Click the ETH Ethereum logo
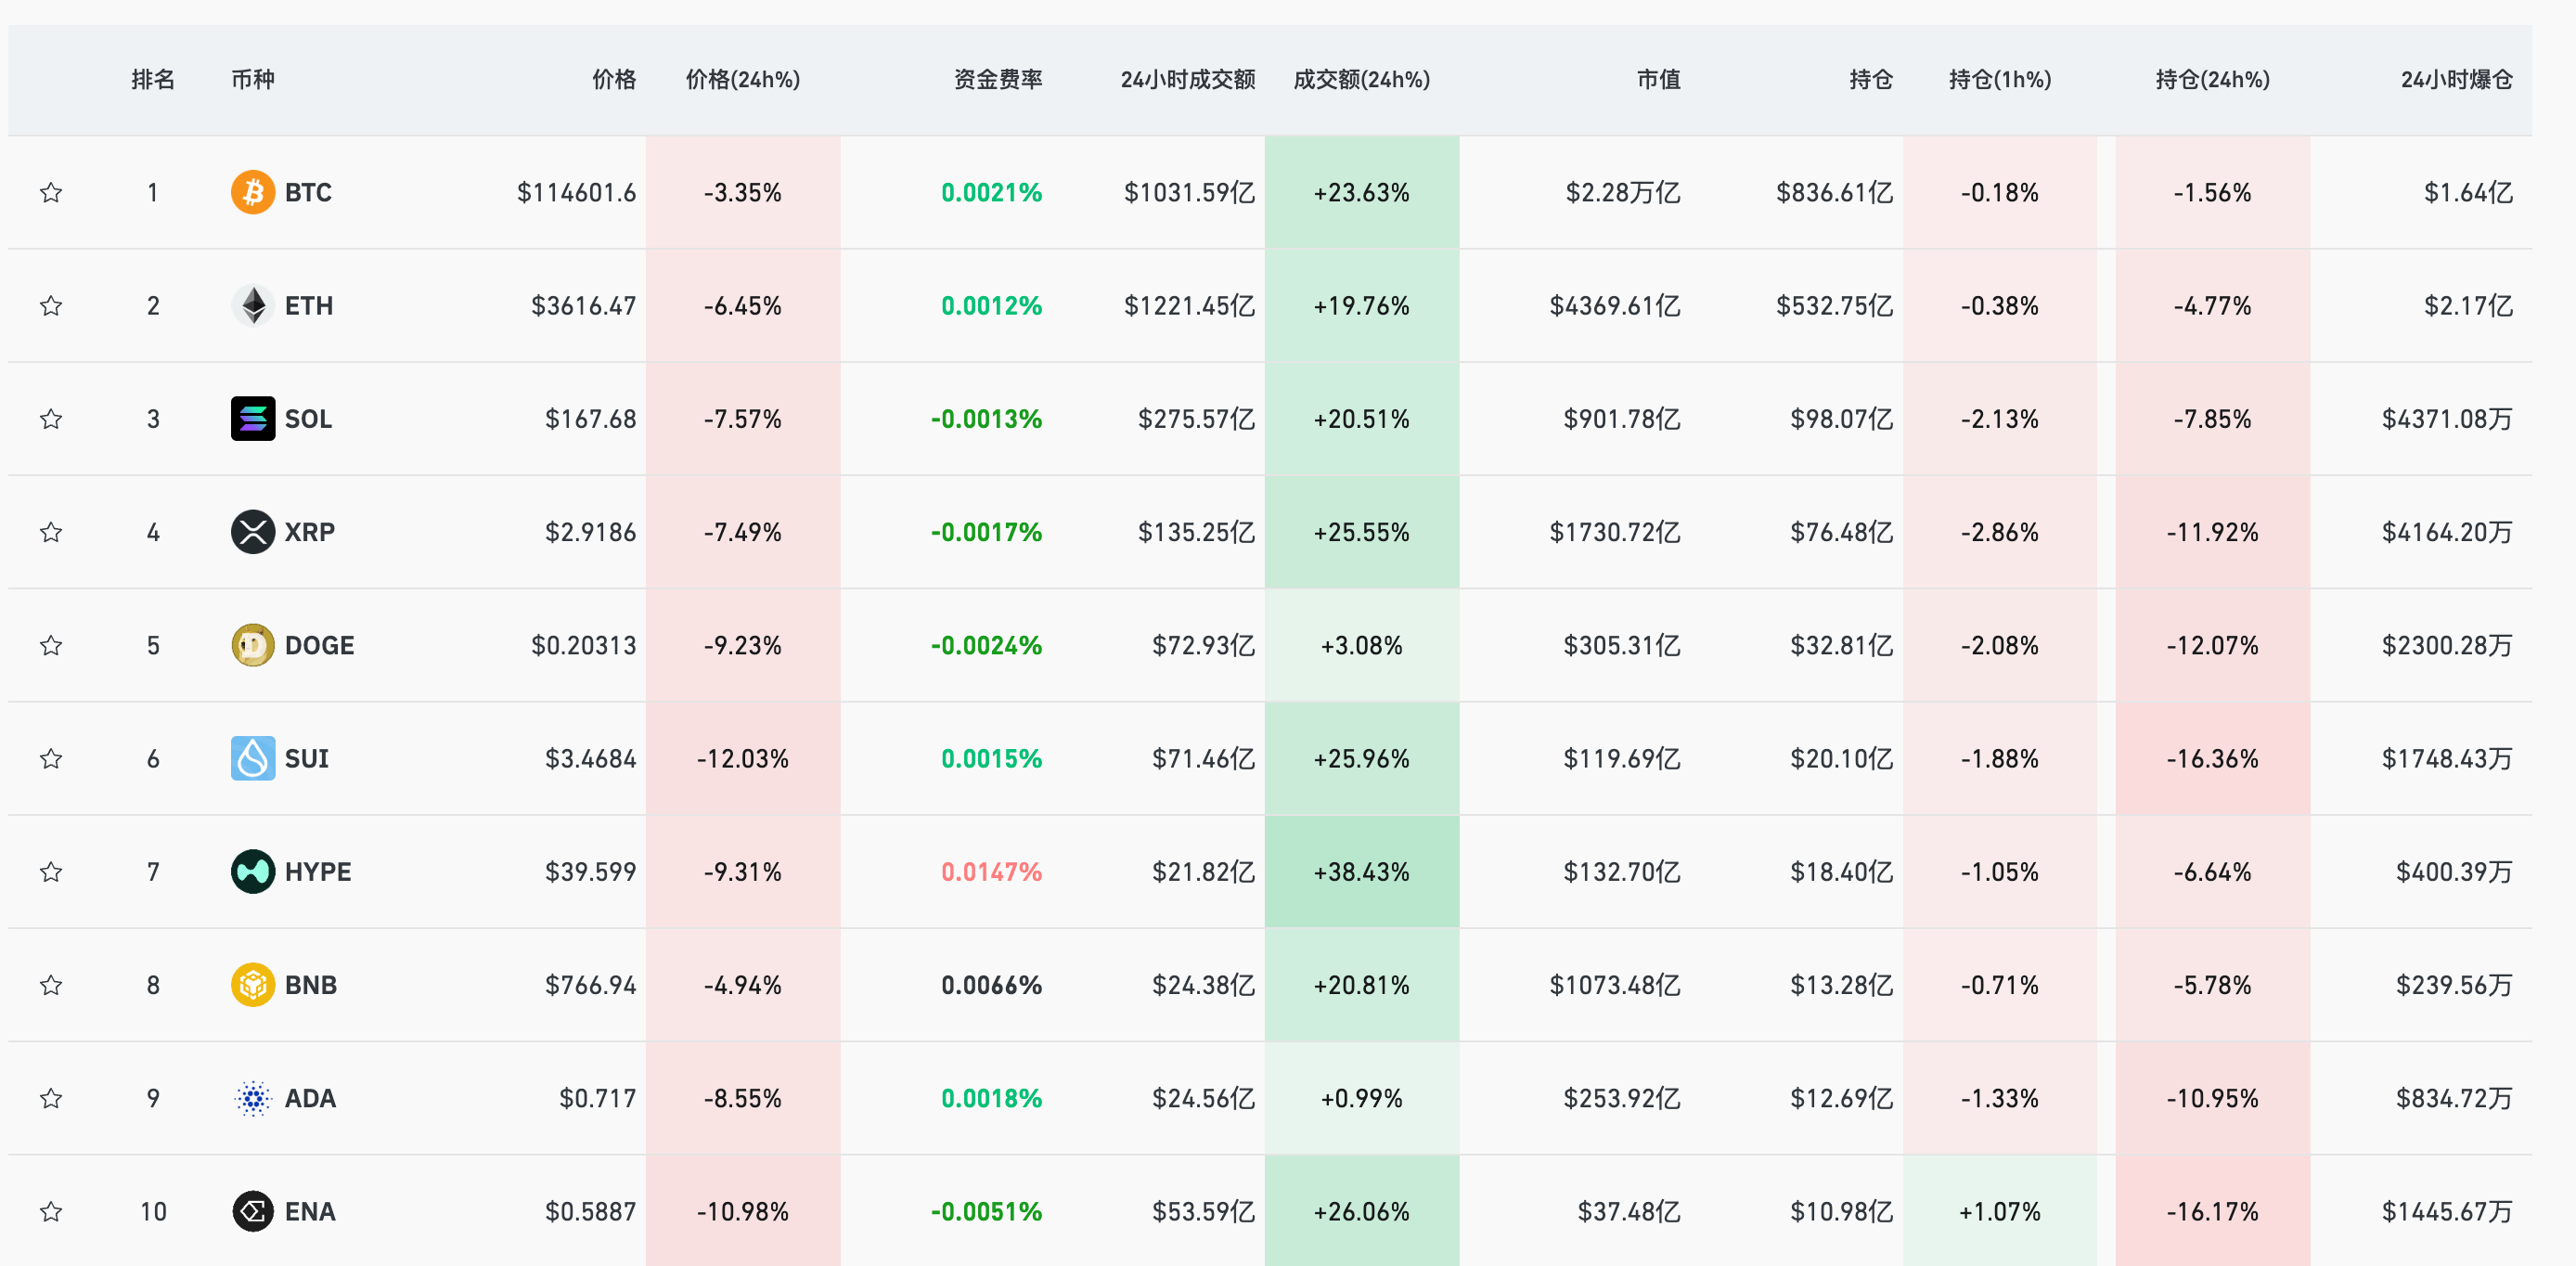2576x1266 pixels. tap(253, 305)
